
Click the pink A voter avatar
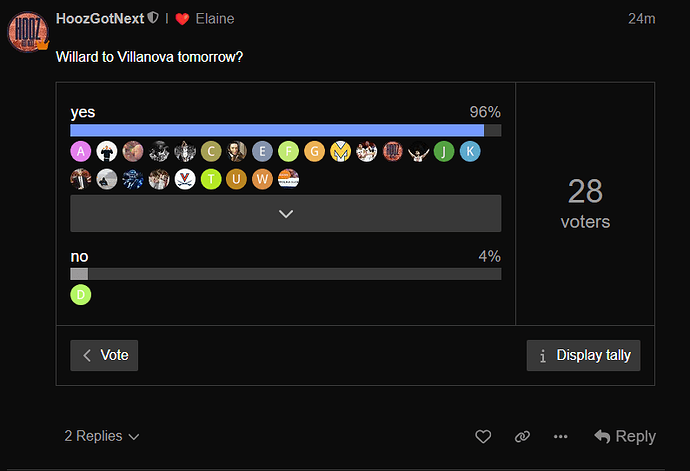tap(81, 151)
